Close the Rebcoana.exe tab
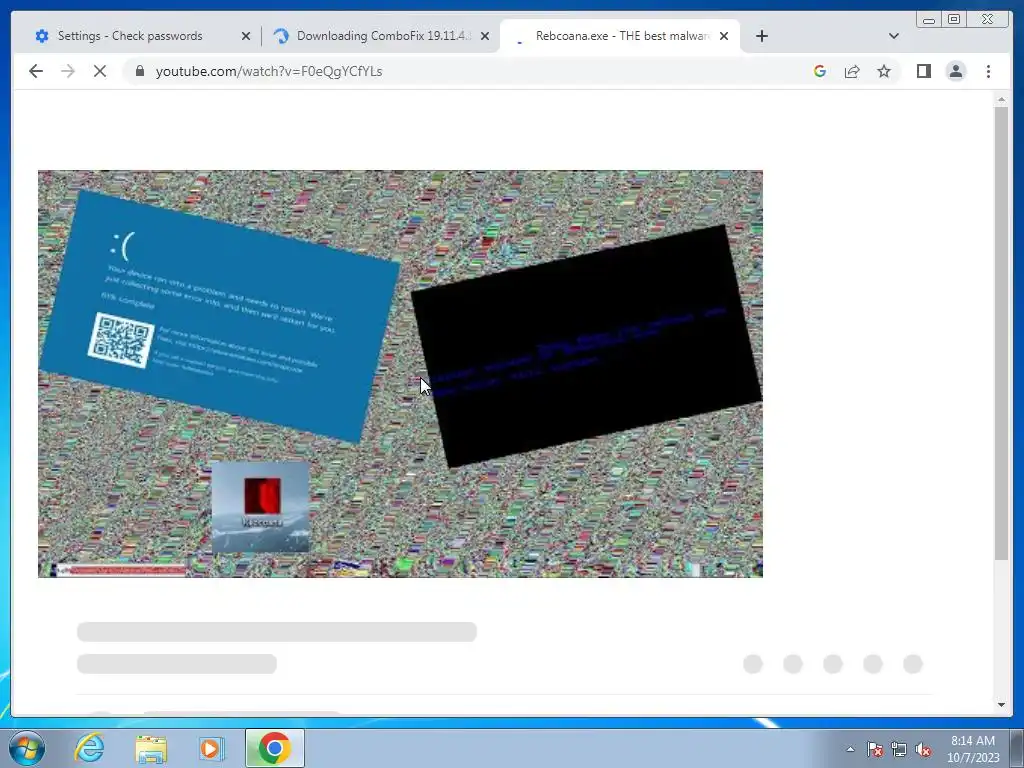1024x768 pixels. (724, 36)
